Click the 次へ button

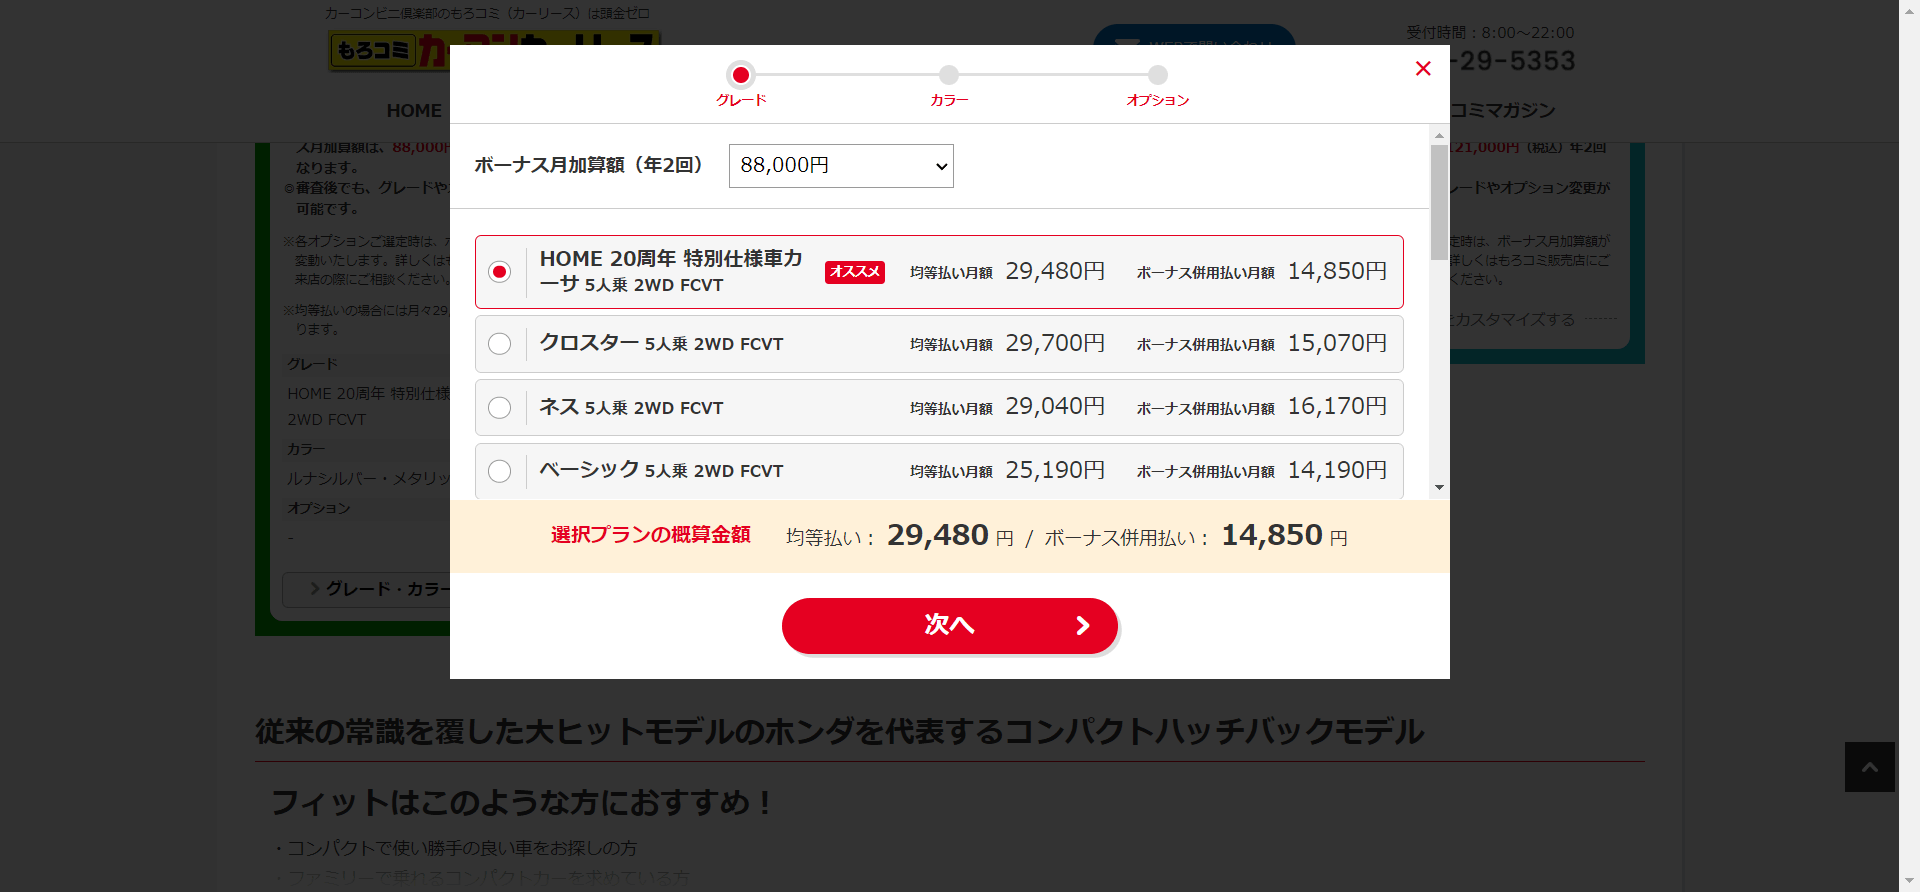pyautogui.click(x=950, y=626)
